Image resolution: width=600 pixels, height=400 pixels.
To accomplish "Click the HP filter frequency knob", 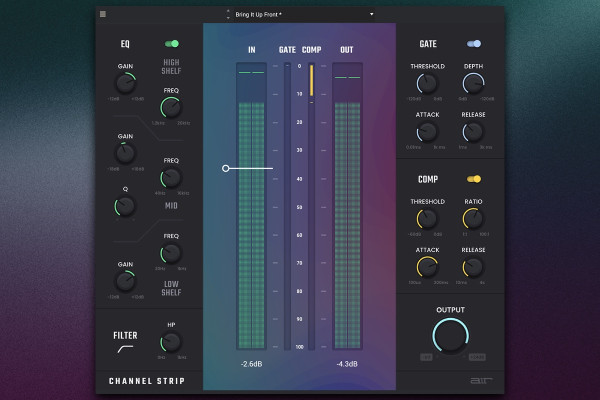I will (171, 342).
